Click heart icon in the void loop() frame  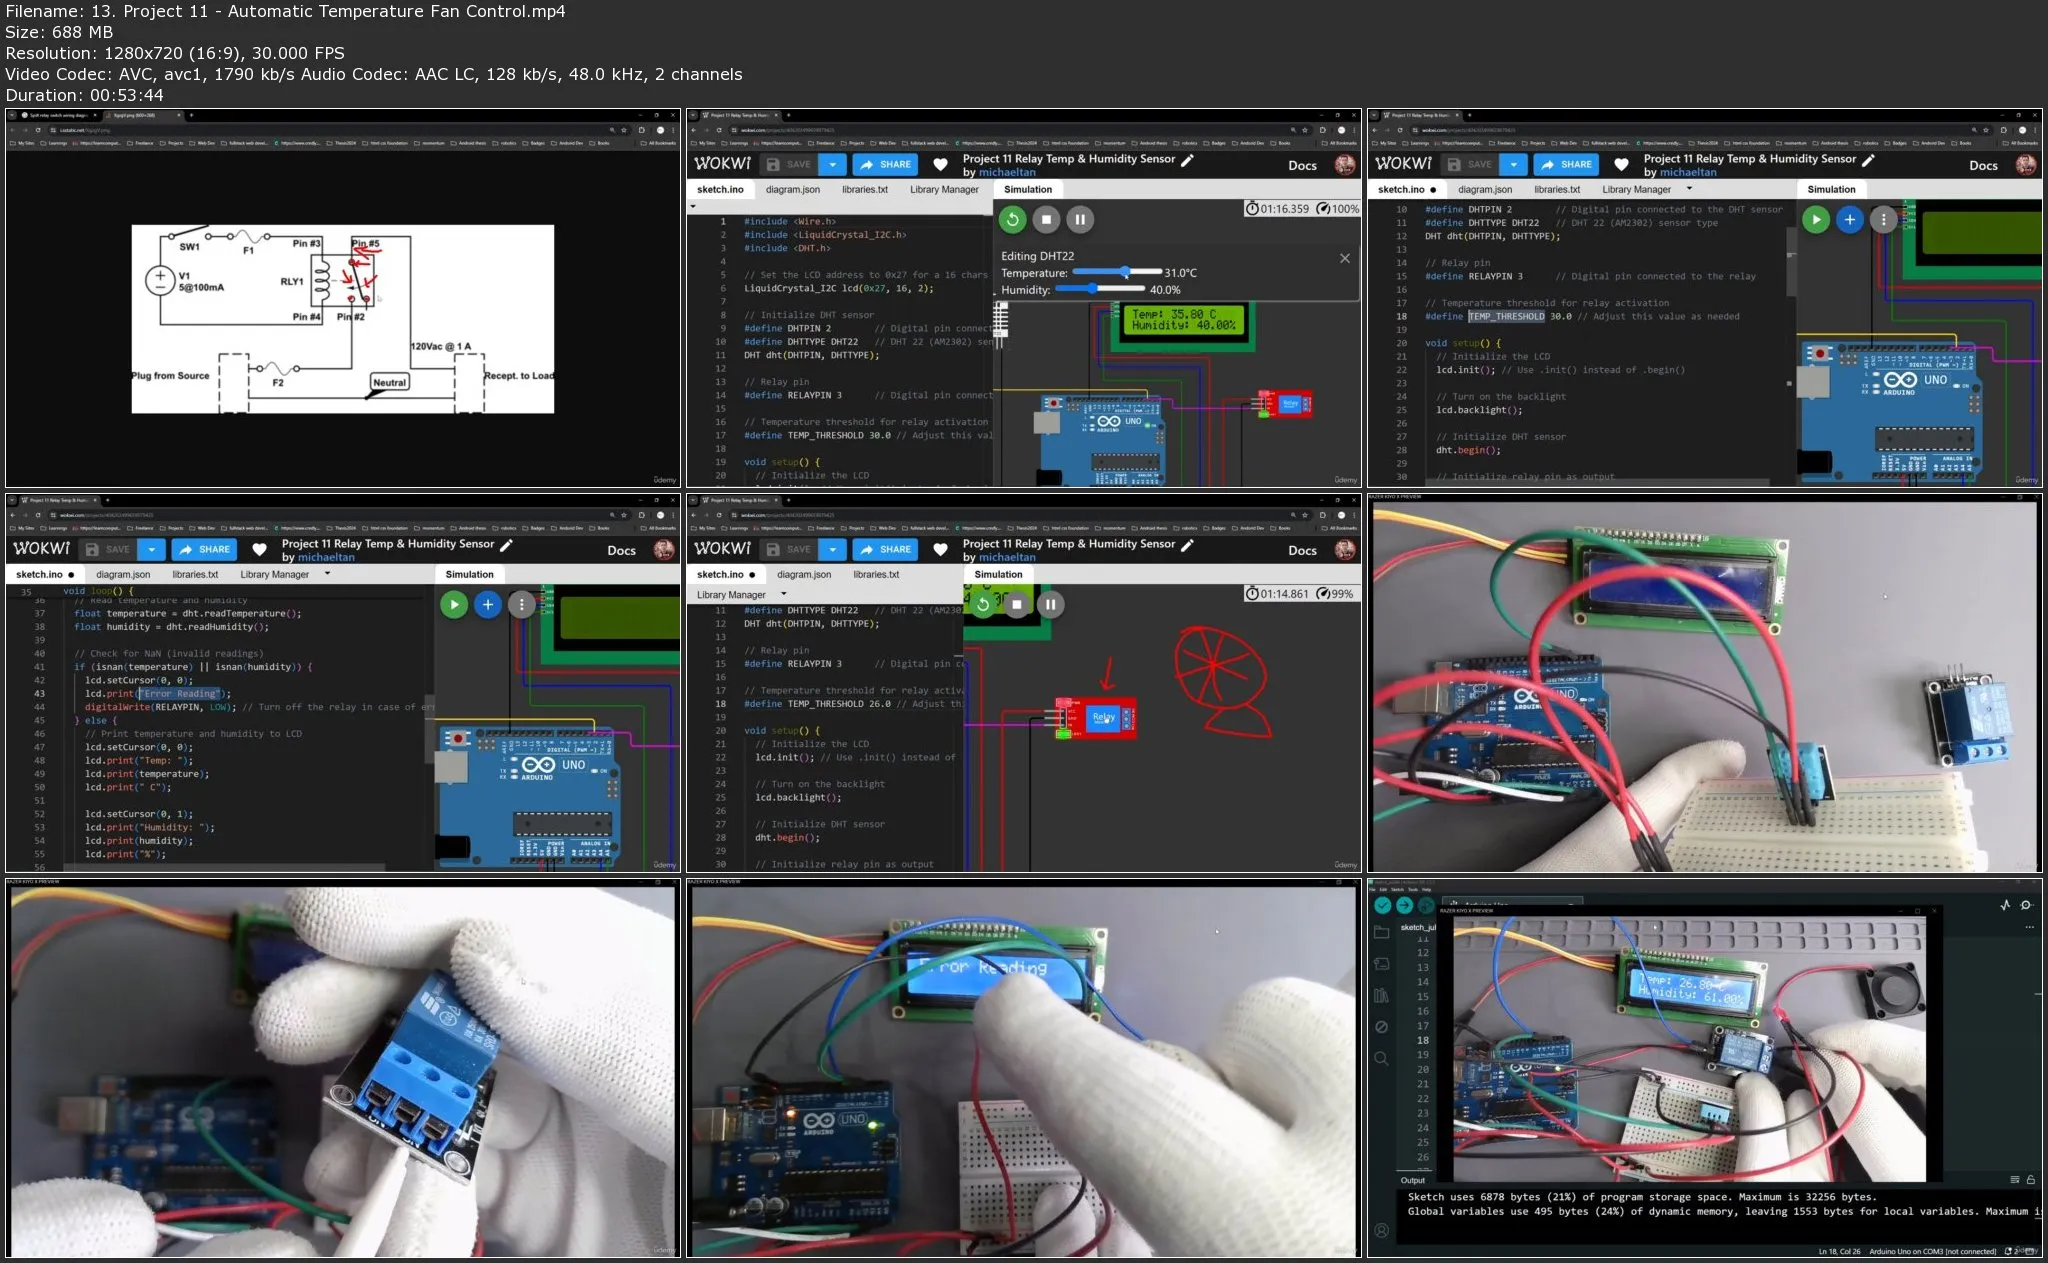(x=259, y=549)
